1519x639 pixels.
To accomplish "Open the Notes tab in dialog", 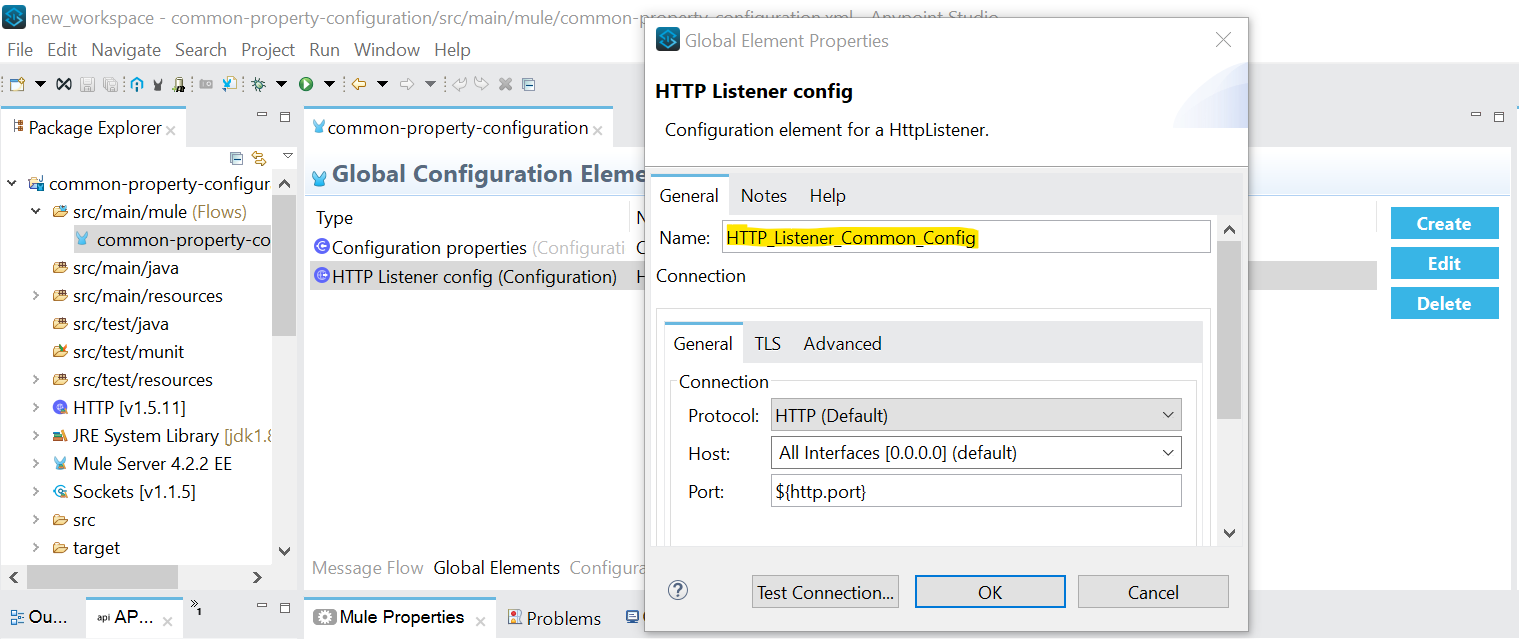I will pos(764,196).
